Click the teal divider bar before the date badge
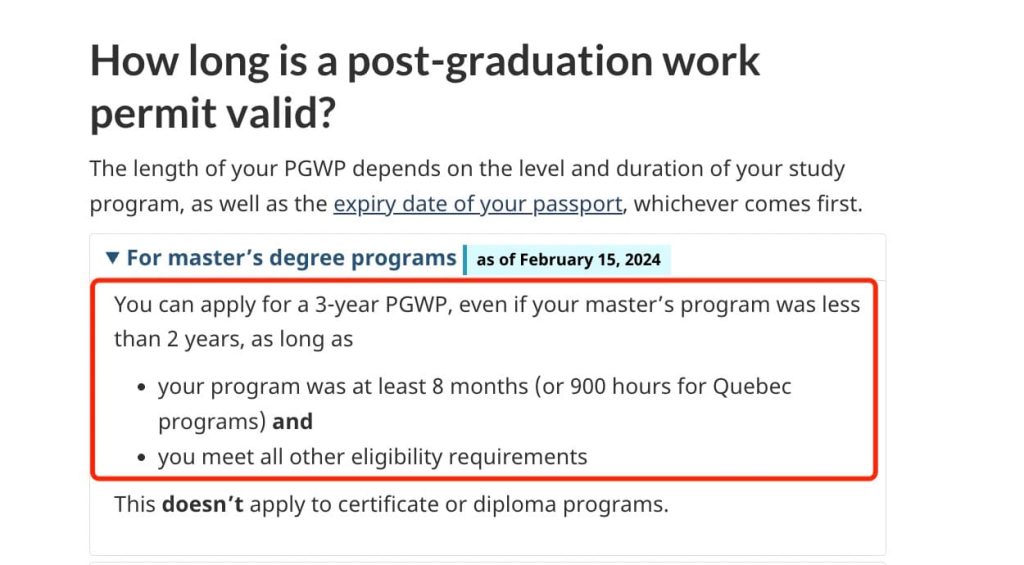 click(x=465, y=259)
